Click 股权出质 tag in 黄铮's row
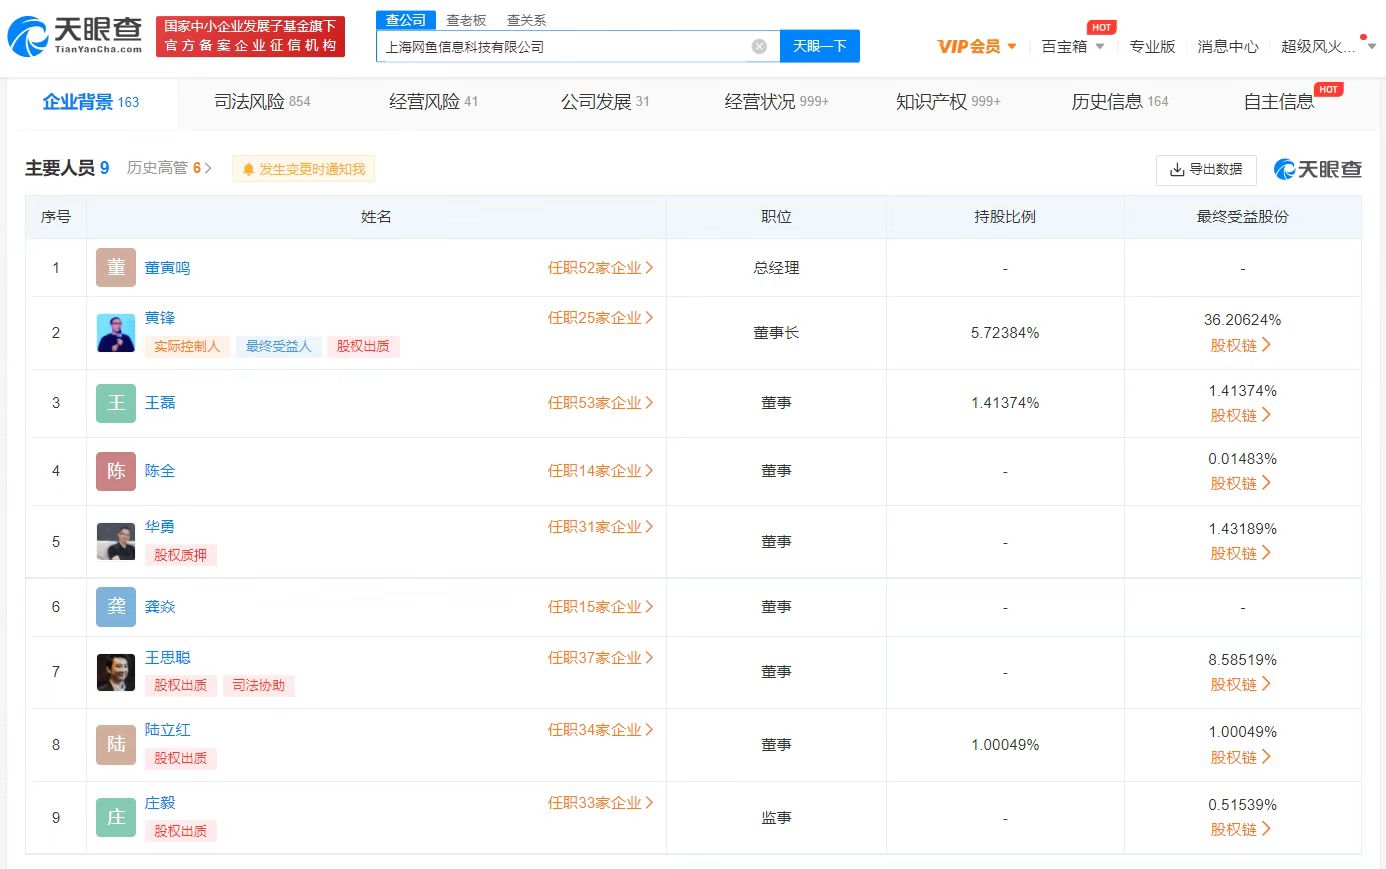Image resolution: width=1386 pixels, height=869 pixels. pos(363,346)
